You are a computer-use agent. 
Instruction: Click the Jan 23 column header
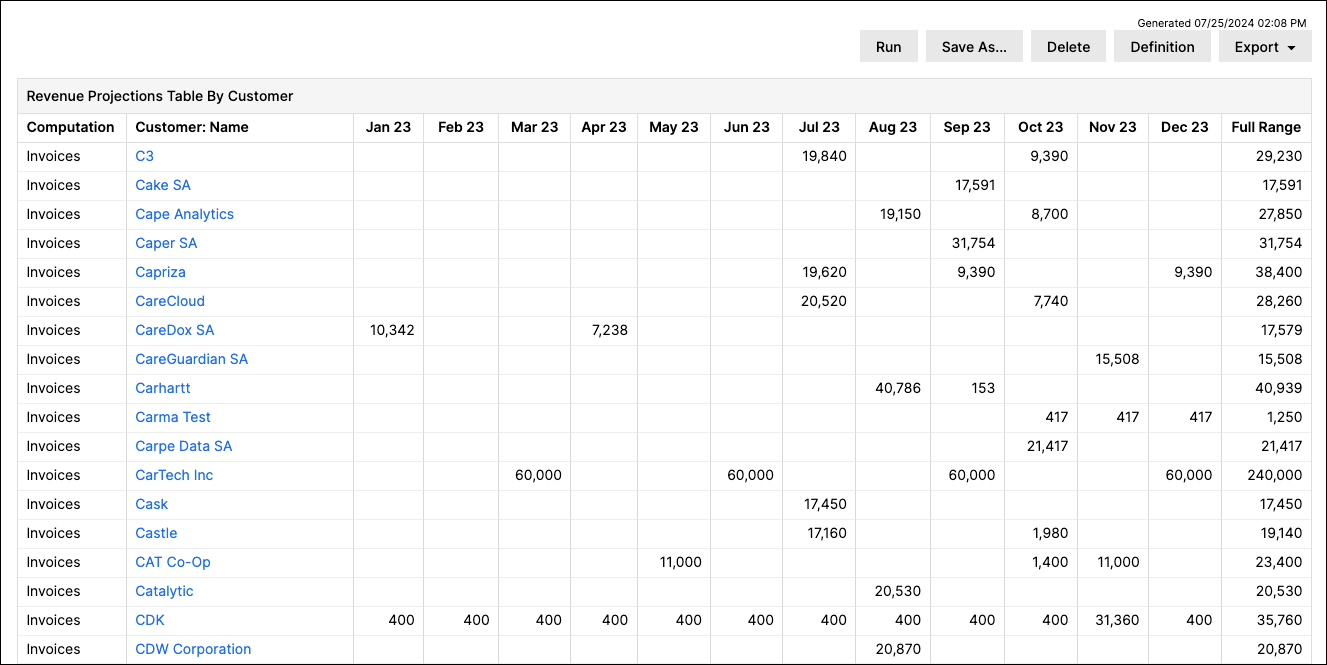388,127
